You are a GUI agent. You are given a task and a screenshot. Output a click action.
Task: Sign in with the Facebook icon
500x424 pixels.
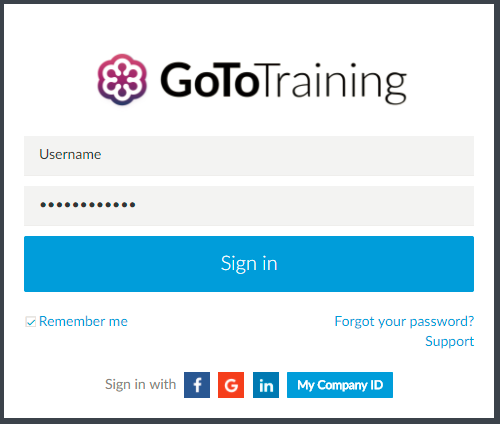click(197, 385)
